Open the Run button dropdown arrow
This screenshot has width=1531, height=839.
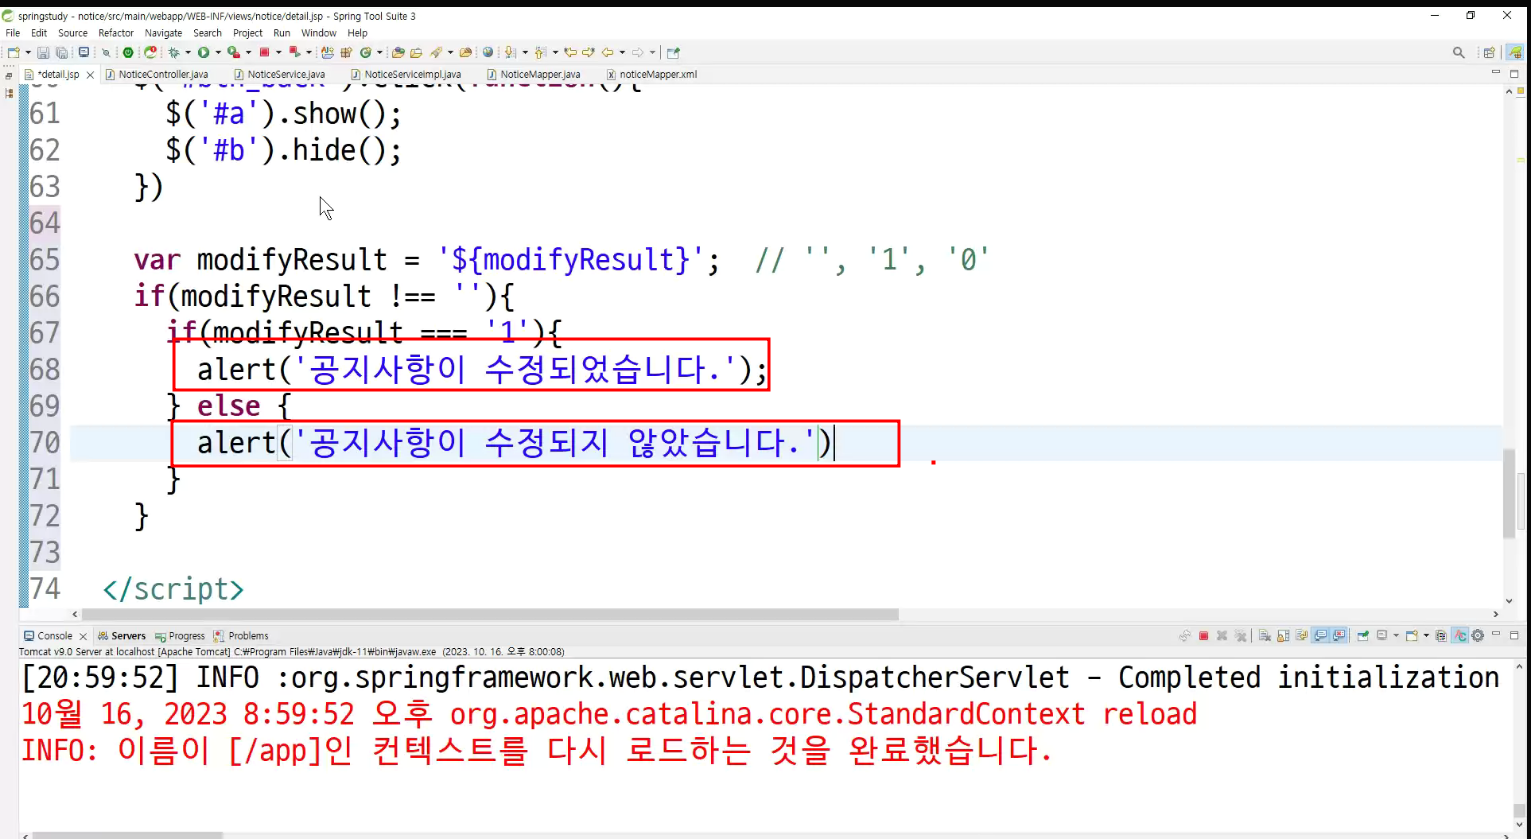pyautogui.click(x=217, y=53)
